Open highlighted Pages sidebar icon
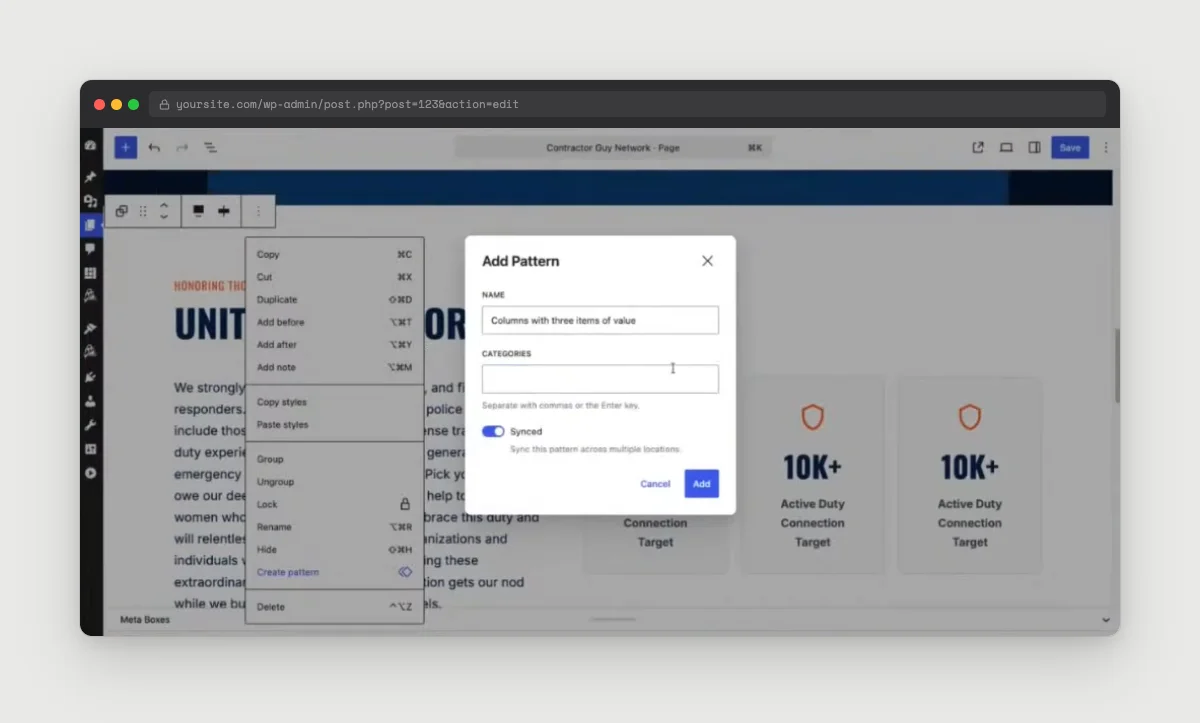Image resolution: width=1200 pixels, height=723 pixels. coord(90,225)
